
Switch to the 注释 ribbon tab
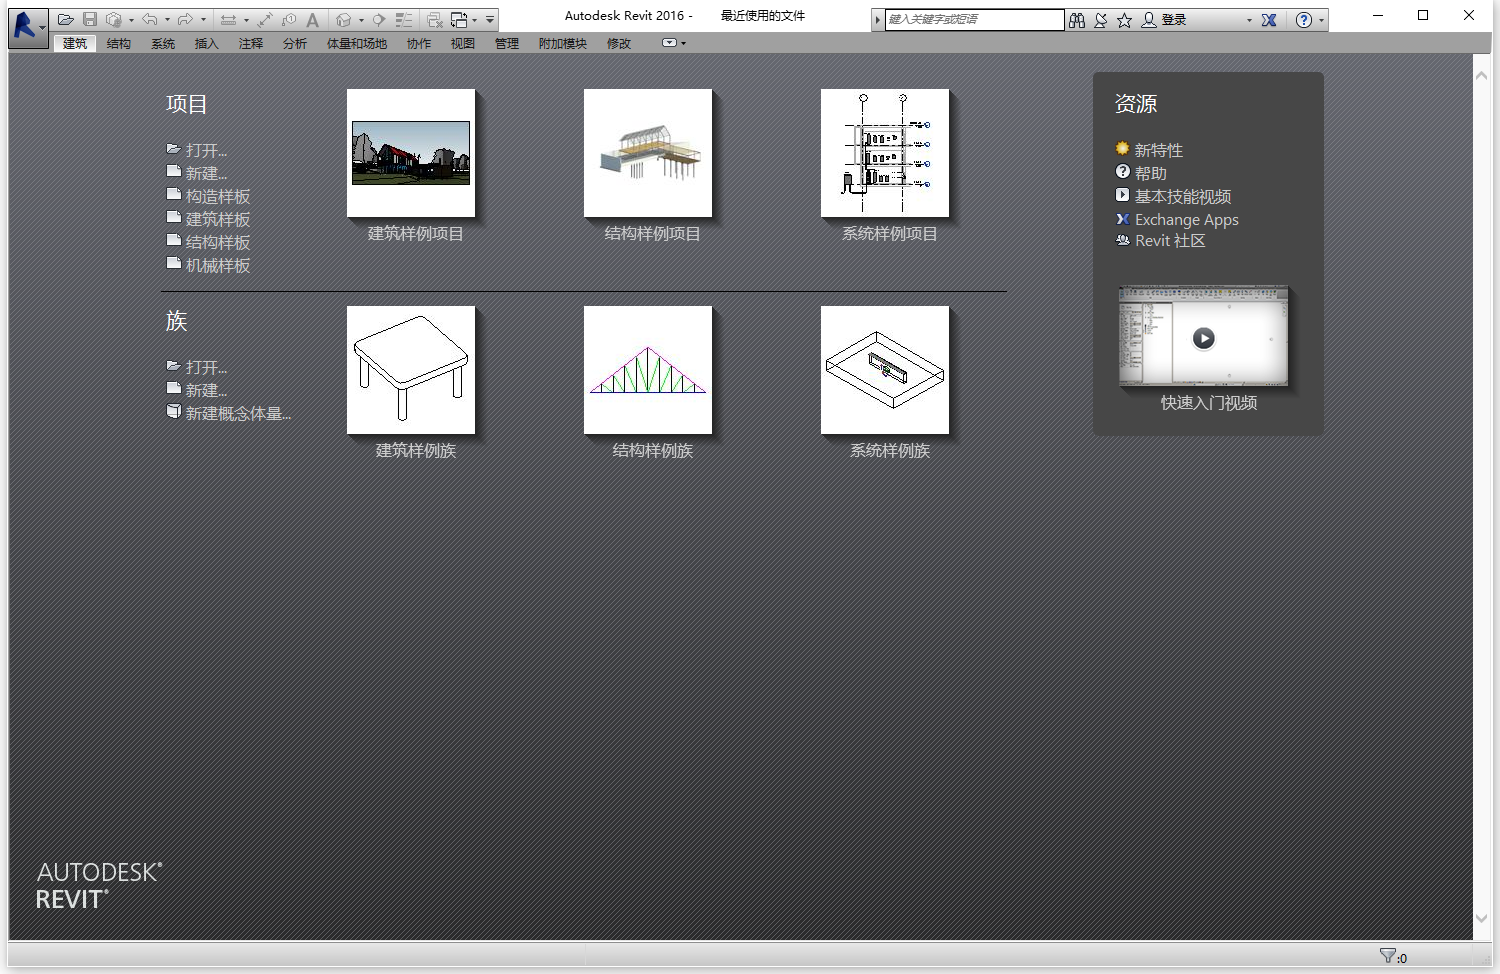click(x=251, y=43)
